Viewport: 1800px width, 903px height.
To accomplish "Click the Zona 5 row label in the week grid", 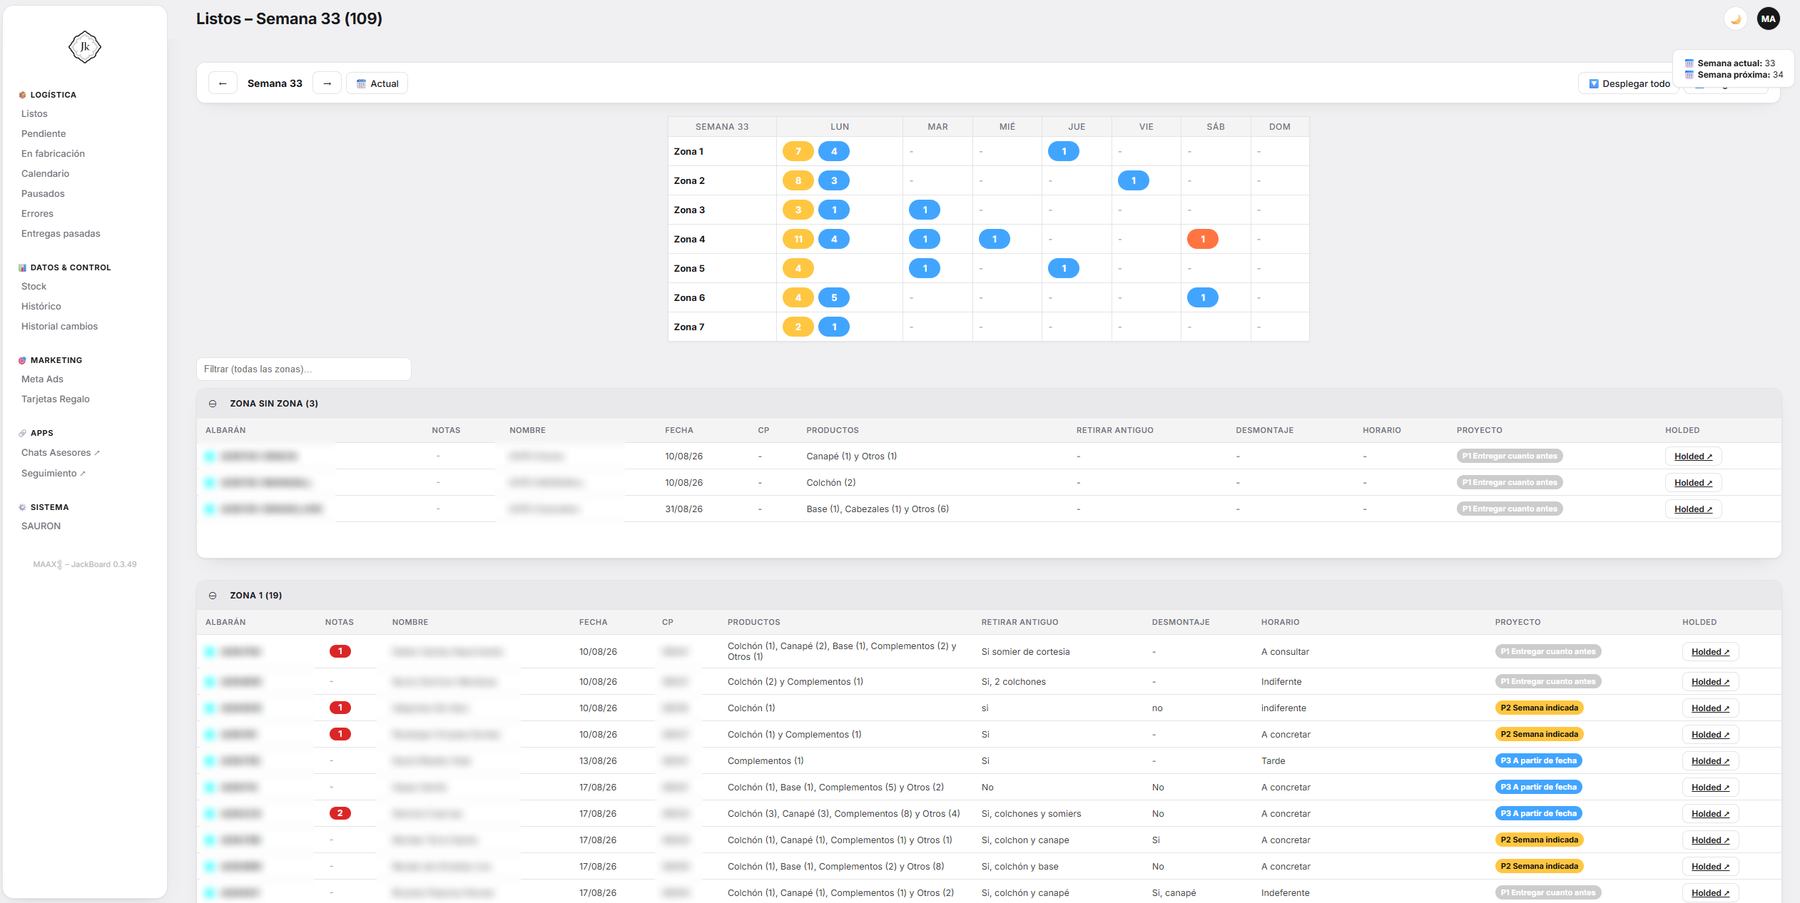I will tap(689, 269).
